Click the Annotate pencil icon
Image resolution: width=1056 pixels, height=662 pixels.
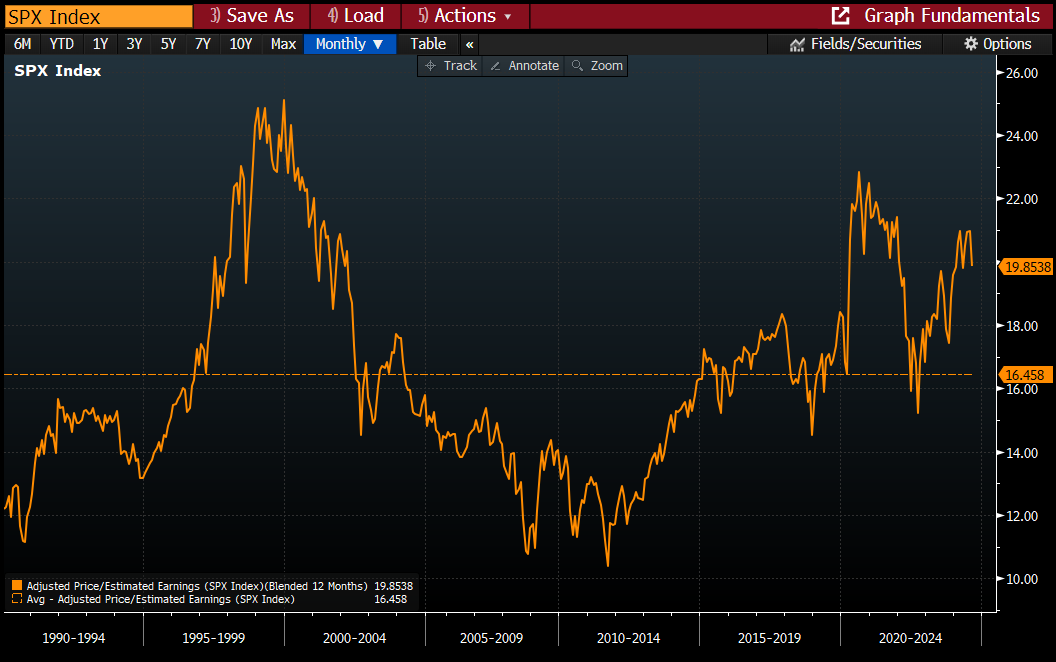tap(495, 66)
